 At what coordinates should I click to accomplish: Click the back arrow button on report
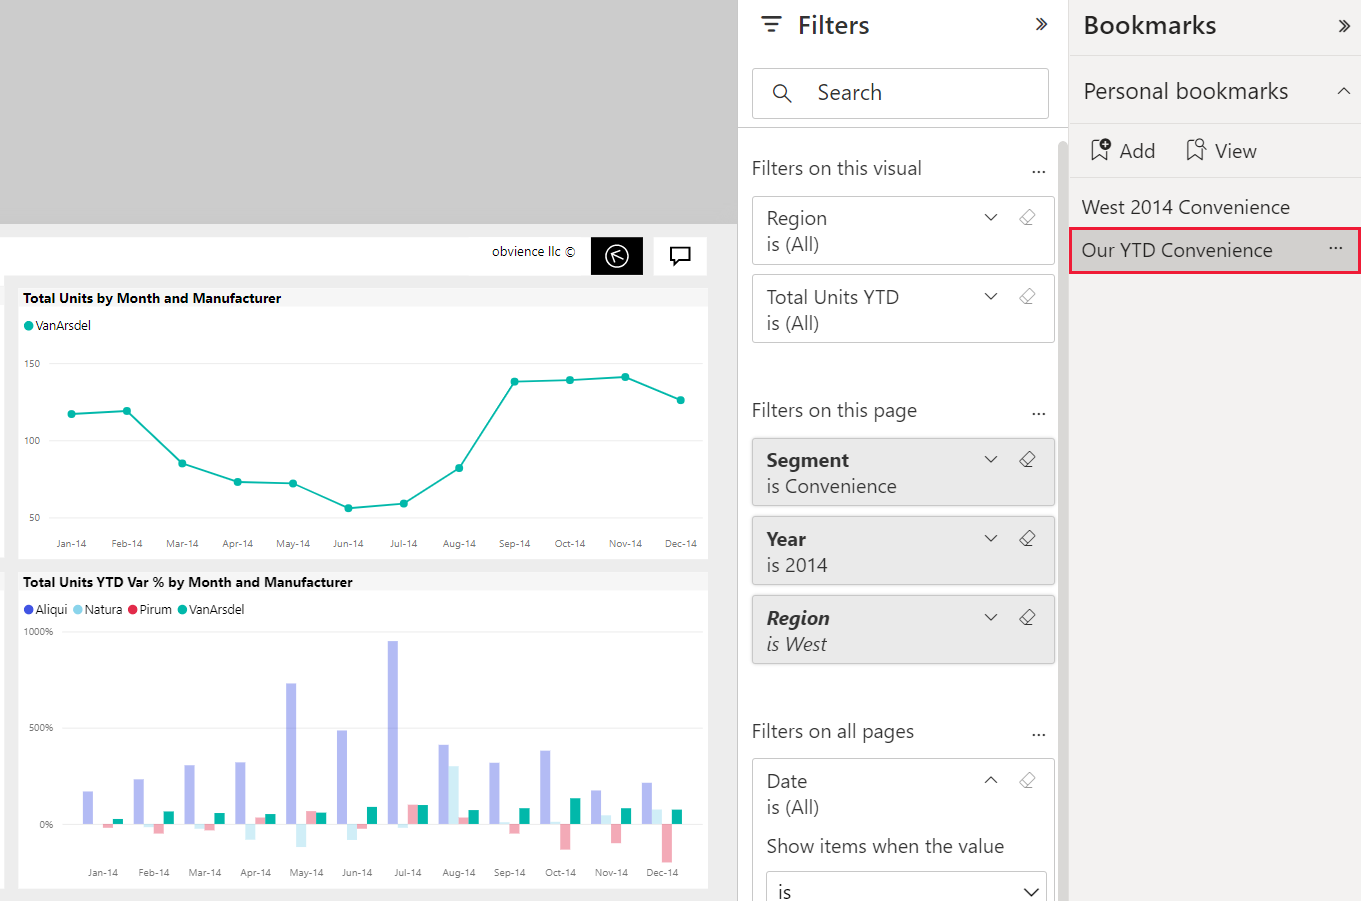617,256
